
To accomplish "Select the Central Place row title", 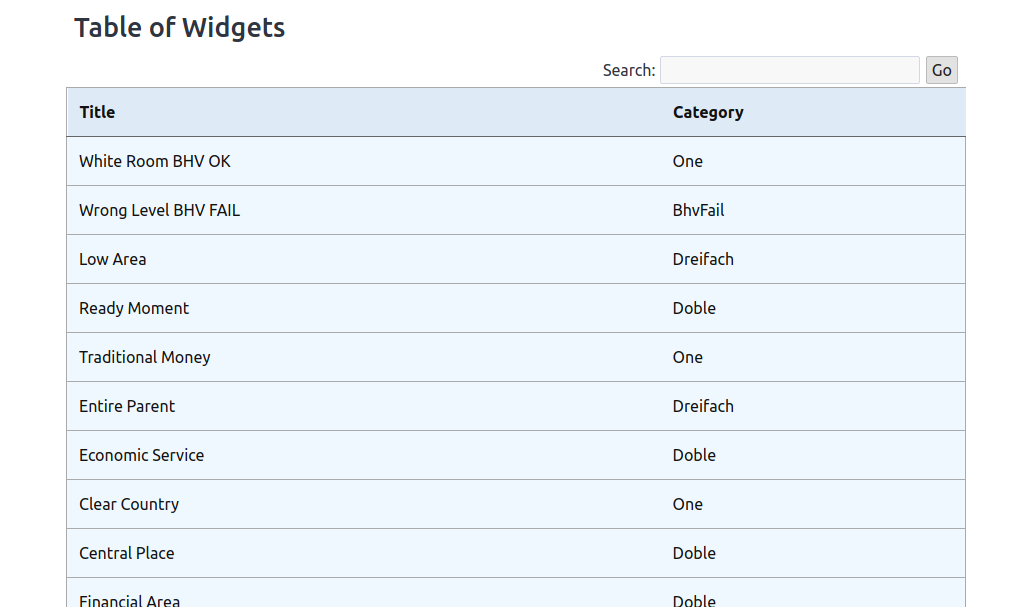I will [x=127, y=553].
